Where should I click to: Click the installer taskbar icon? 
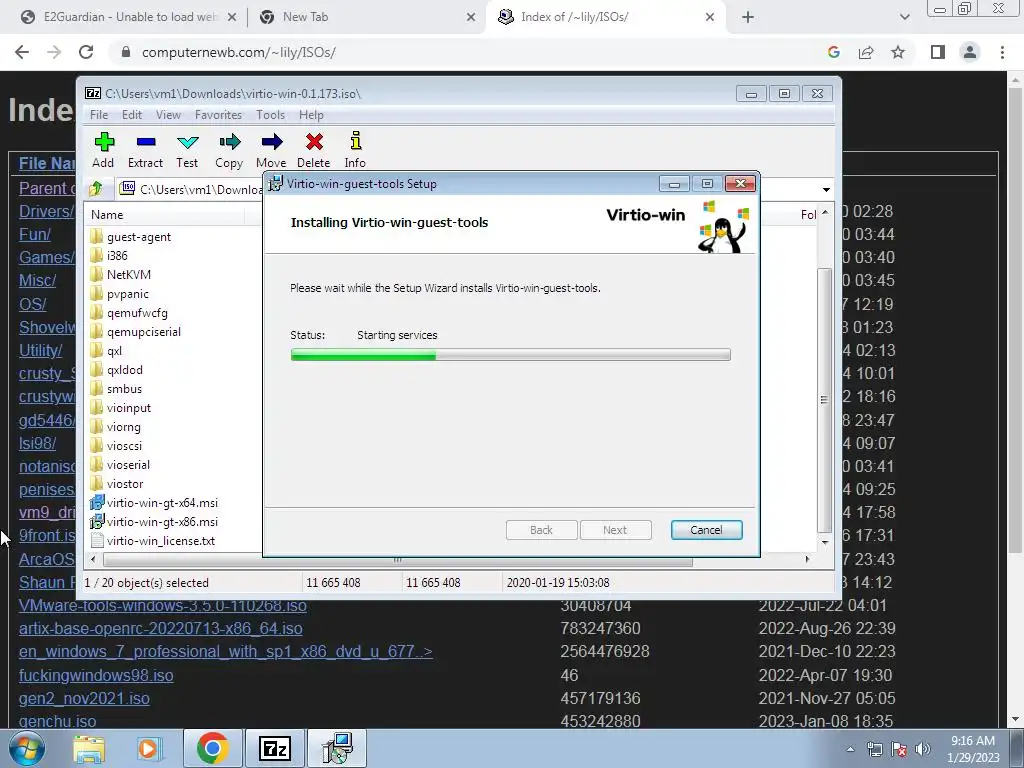tap(338, 748)
